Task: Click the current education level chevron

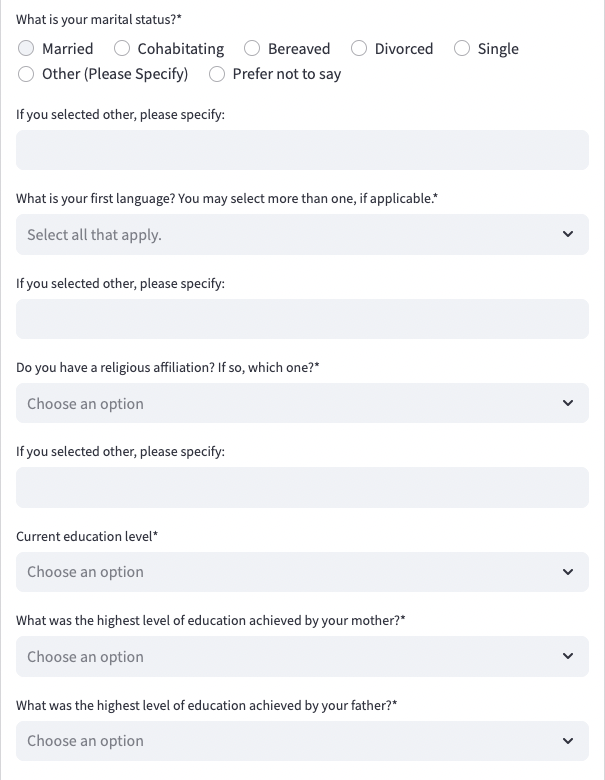Action: (568, 572)
